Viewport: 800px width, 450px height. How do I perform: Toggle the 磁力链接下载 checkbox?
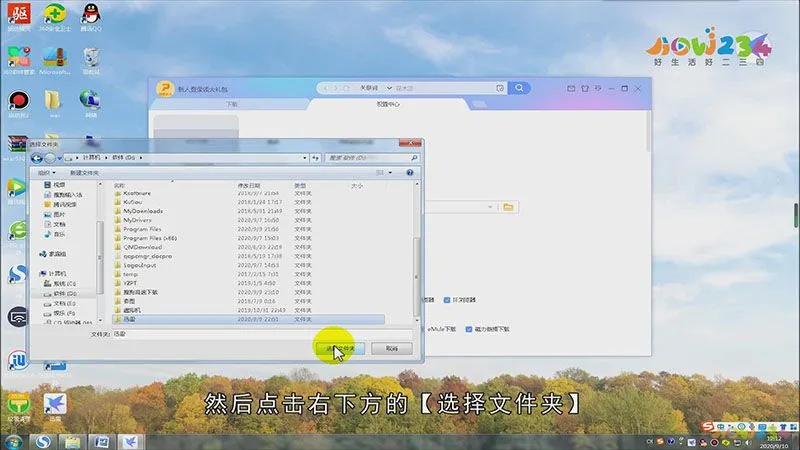point(468,330)
